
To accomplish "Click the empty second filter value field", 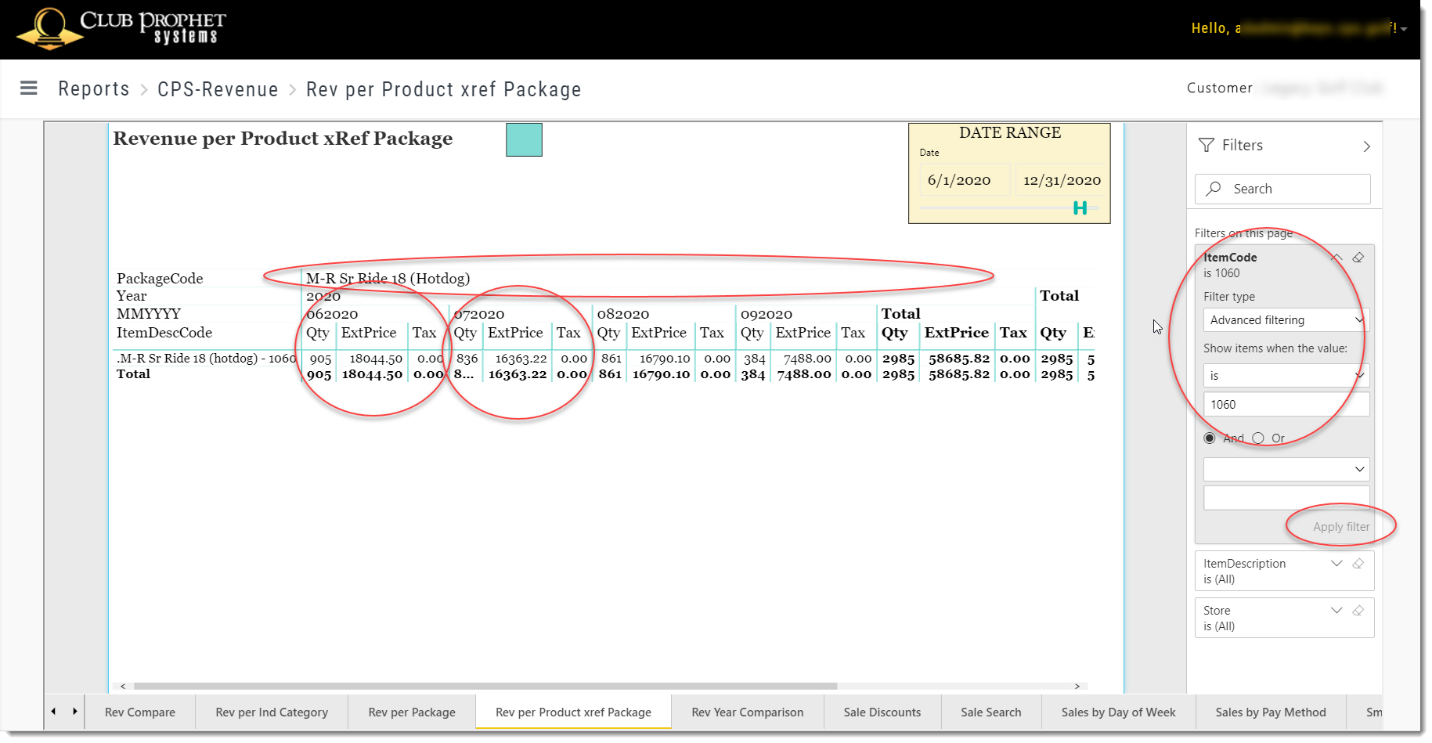I will click(1286, 498).
